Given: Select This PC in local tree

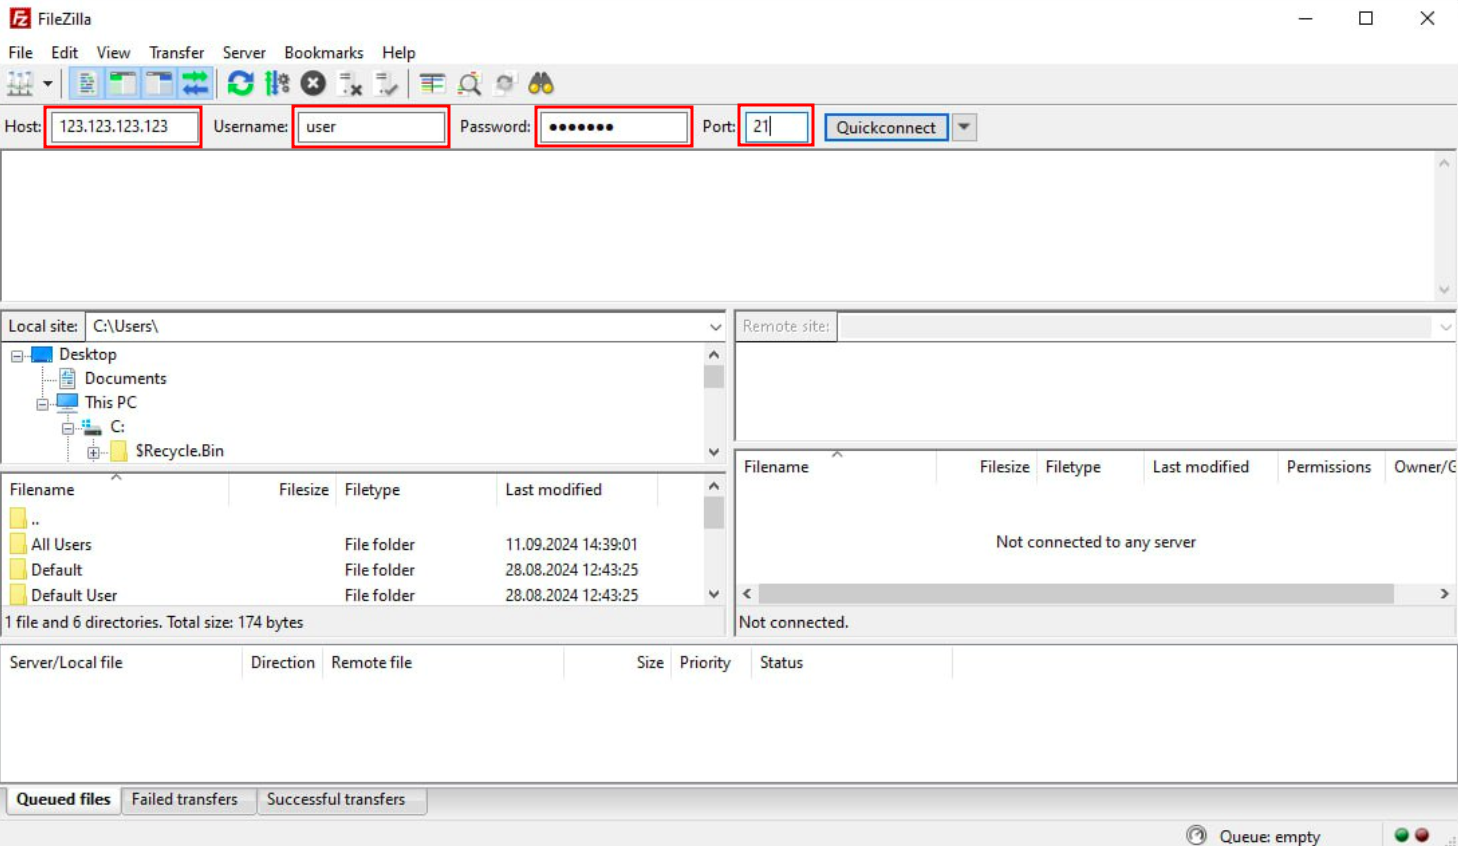Looking at the screenshot, I should (110, 403).
